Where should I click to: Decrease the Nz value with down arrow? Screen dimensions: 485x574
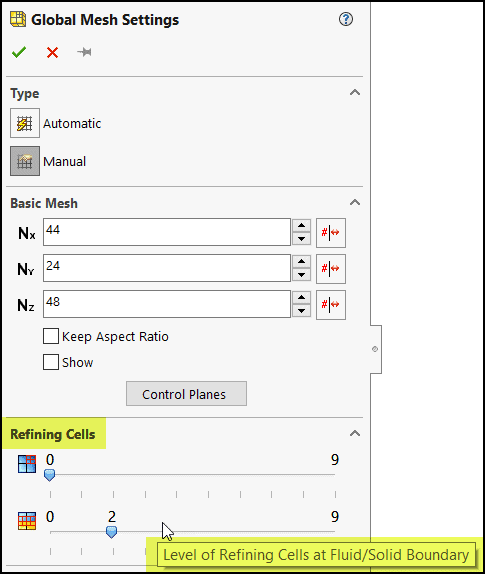[x=302, y=310]
